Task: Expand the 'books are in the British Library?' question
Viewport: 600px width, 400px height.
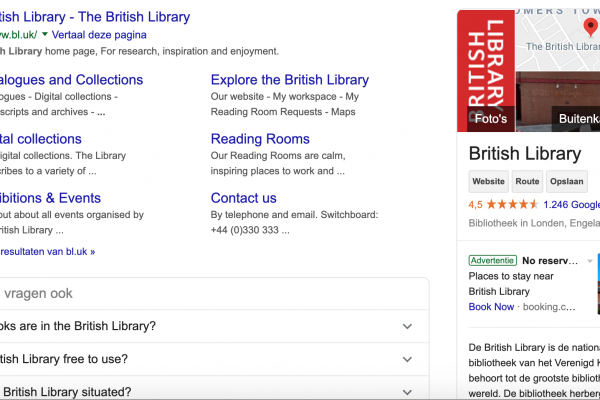Action: coord(407,326)
